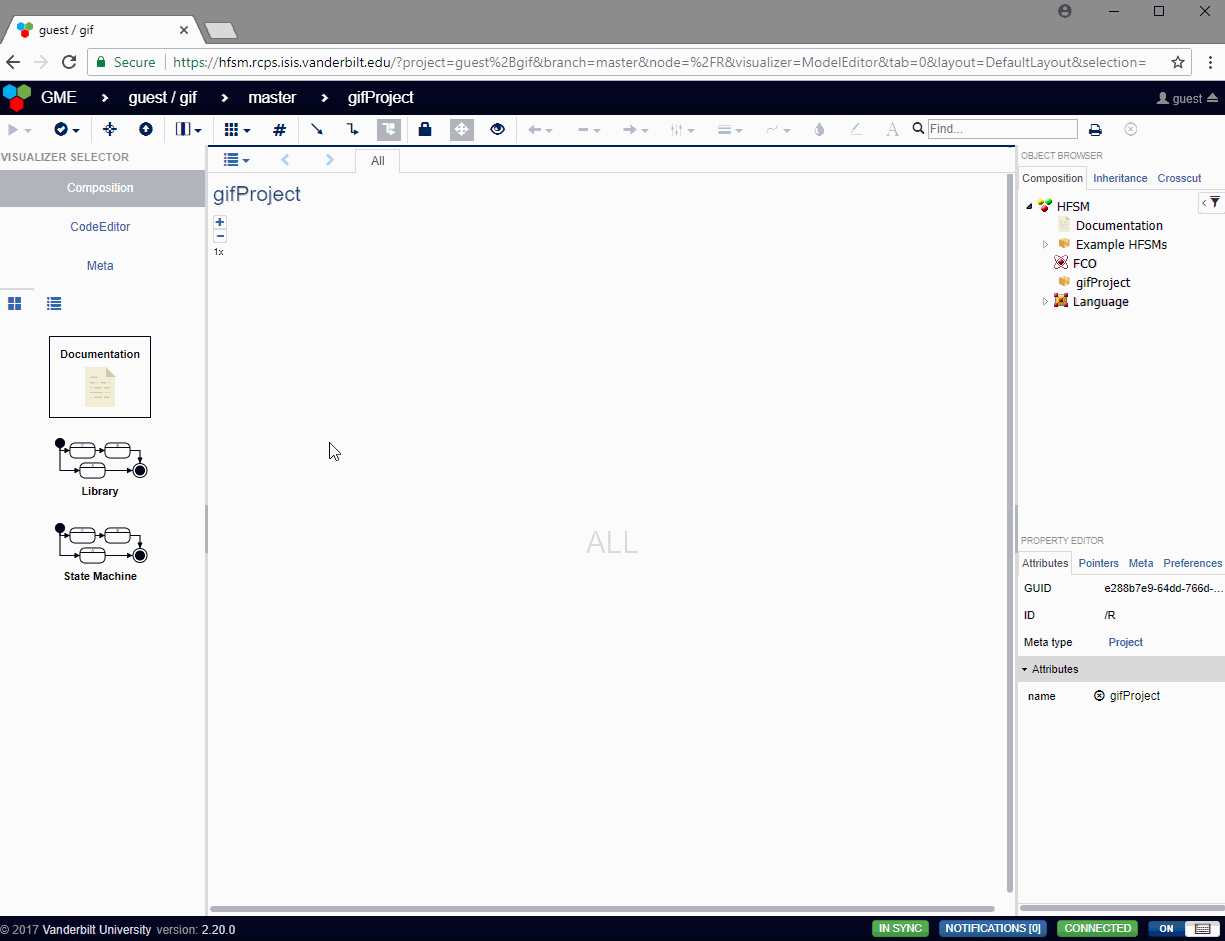Image resolution: width=1225 pixels, height=941 pixels.
Task: Open the Preferences tab
Action: (1193, 563)
